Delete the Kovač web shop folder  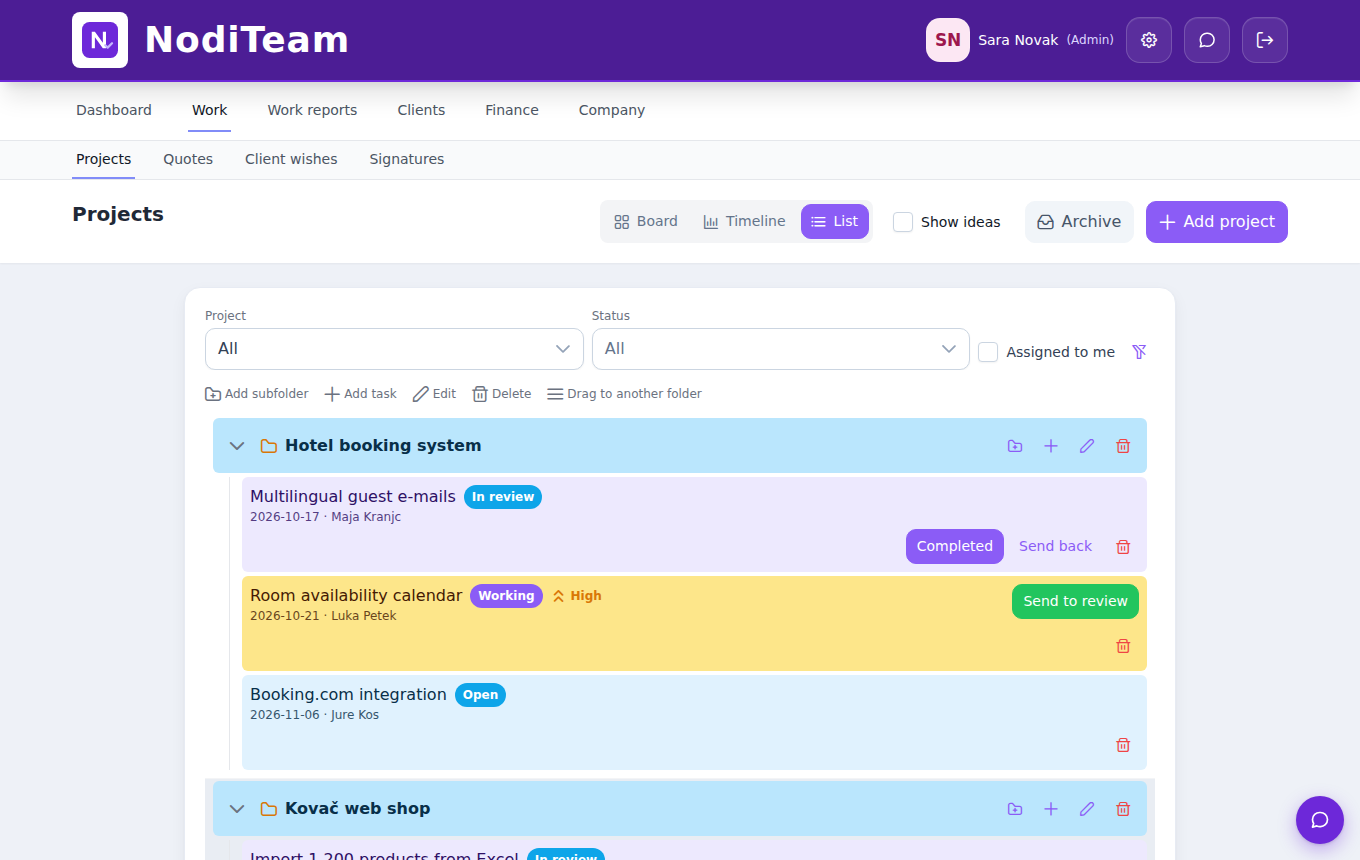(x=1123, y=809)
